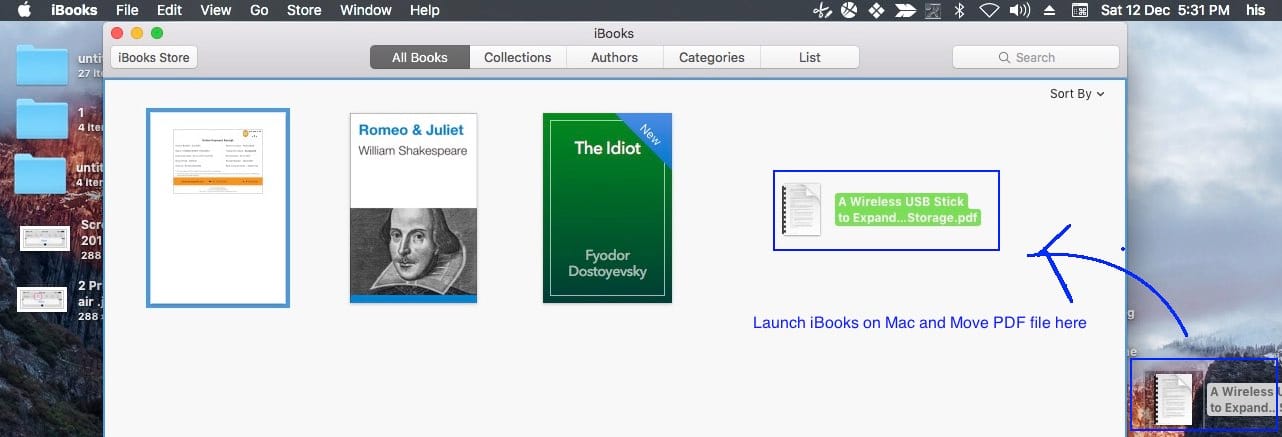Image resolution: width=1282 pixels, height=437 pixels.
Task: Switch to the Authors tab
Action: point(614,58)
